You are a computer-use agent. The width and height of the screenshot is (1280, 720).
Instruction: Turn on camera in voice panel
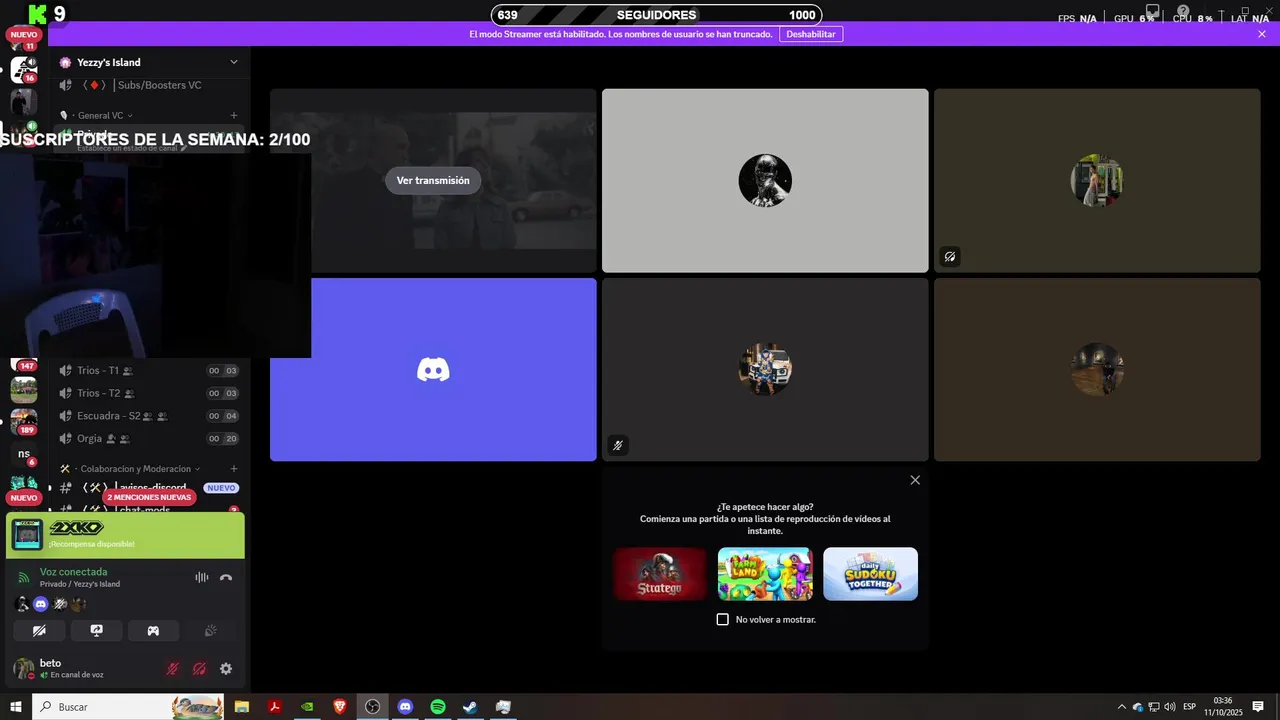[39, 631]
